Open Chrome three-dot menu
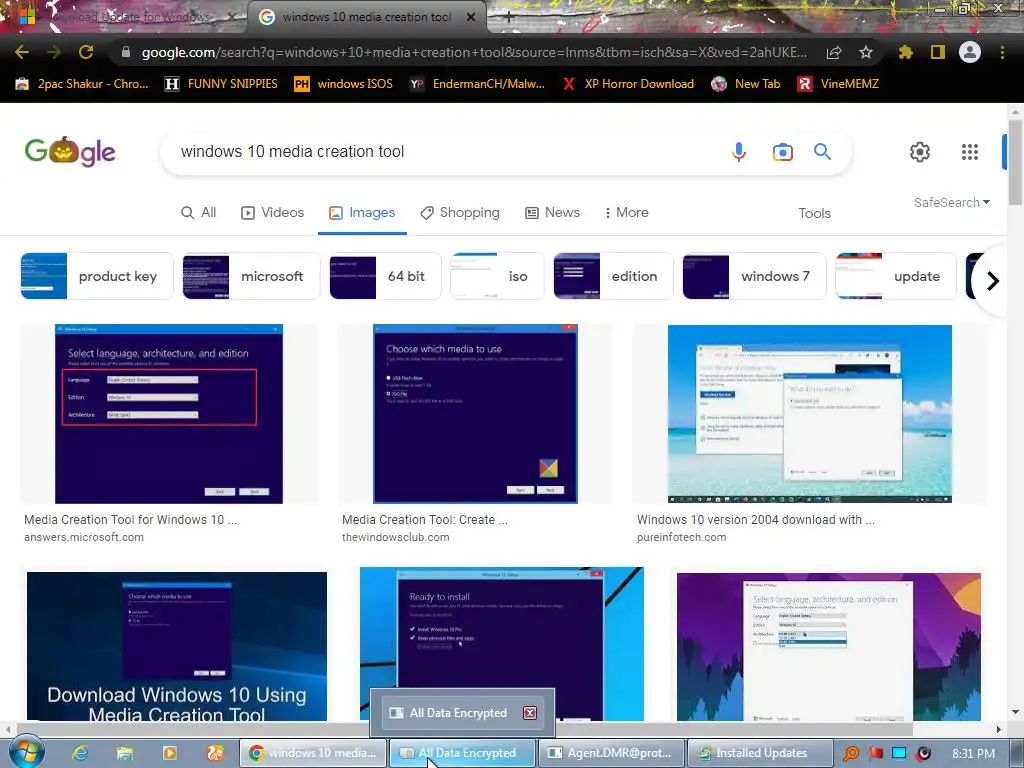Image resolution: width=1024 pixels, height=768 pixels. coord(1002,52)
